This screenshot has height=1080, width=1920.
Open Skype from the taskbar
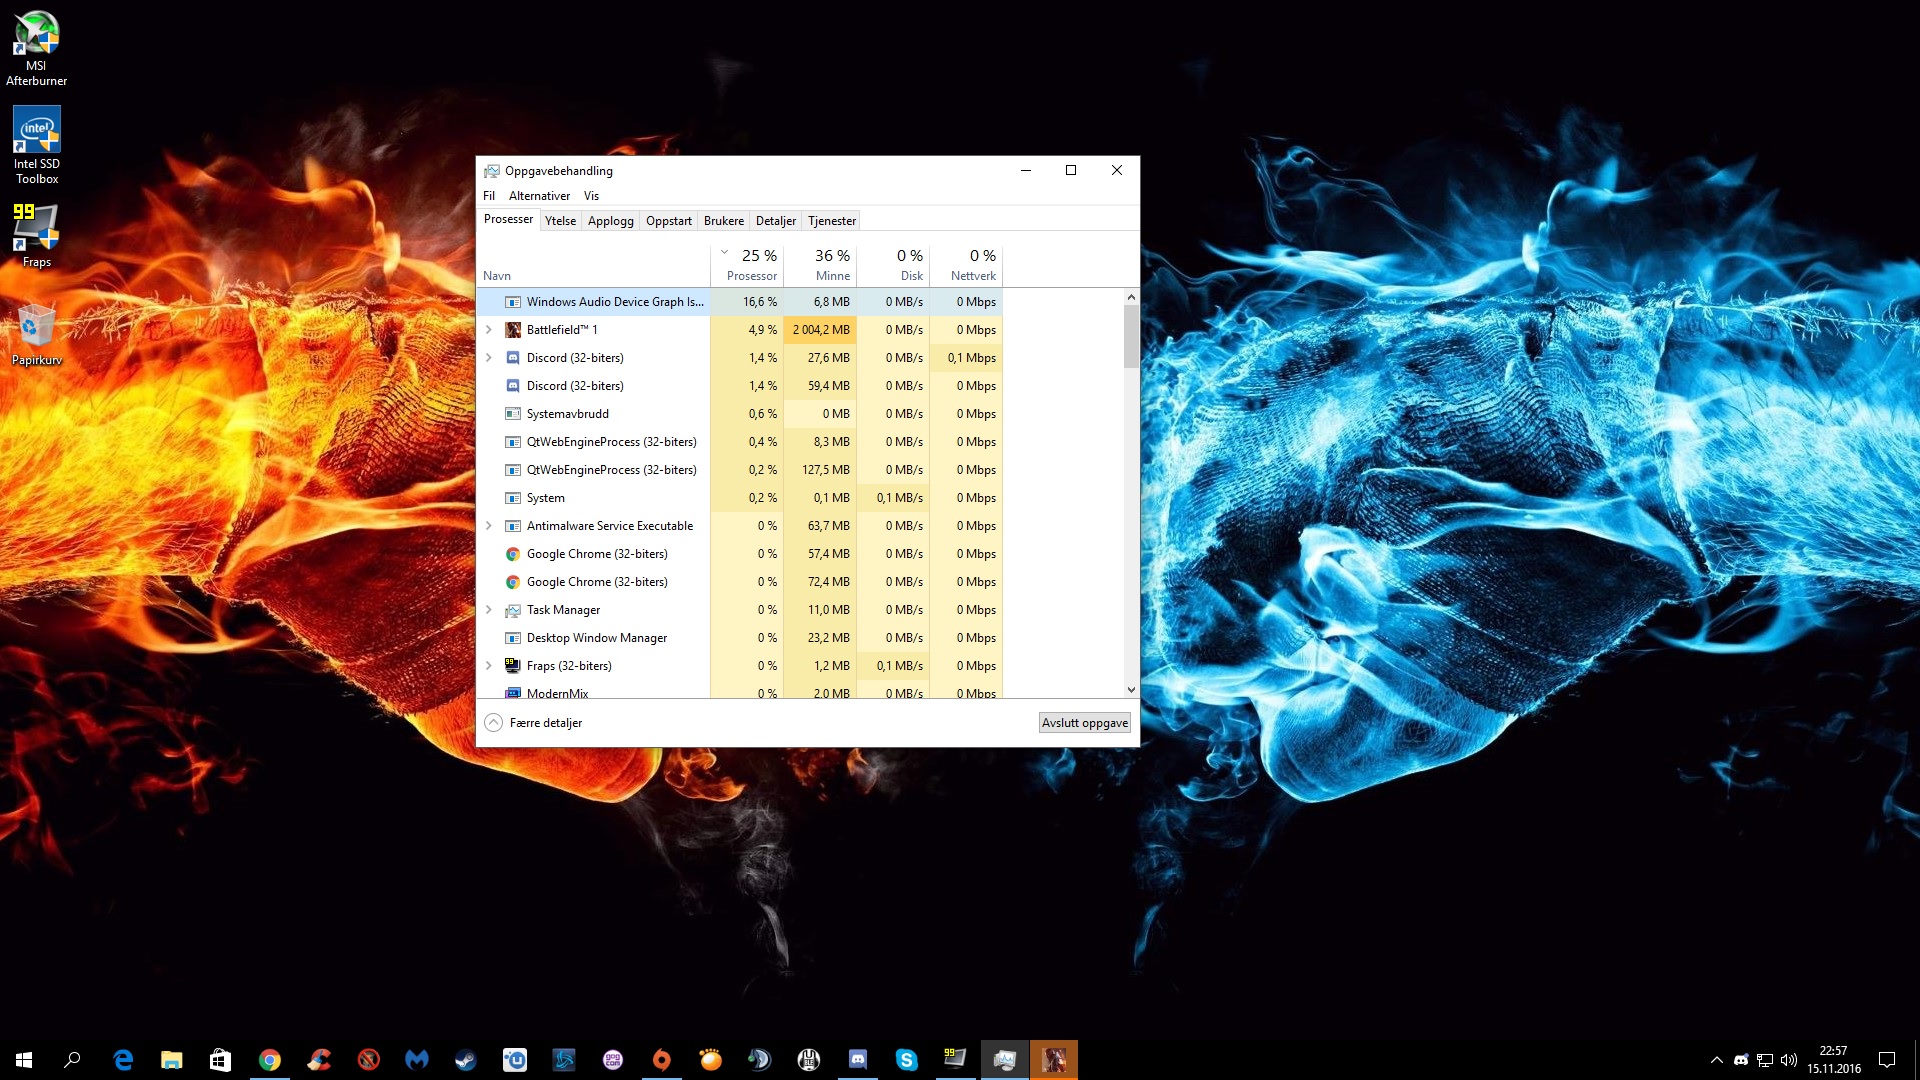point(907,1060)
